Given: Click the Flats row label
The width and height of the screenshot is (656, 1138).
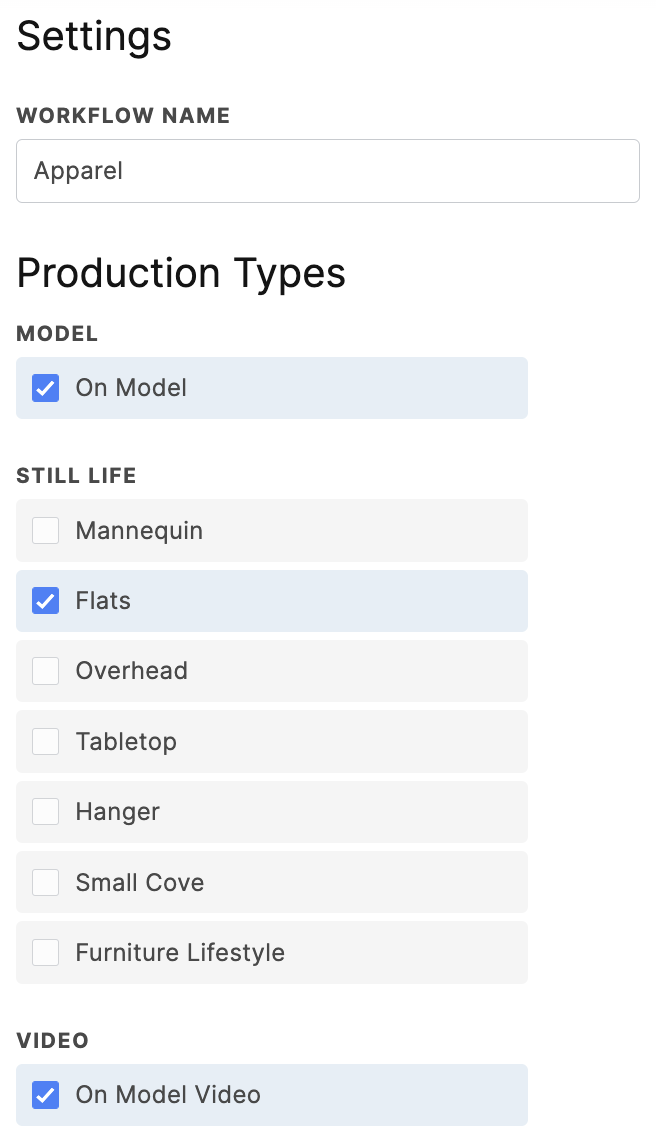Looking at the screenshot, I should tap(103, 600).
